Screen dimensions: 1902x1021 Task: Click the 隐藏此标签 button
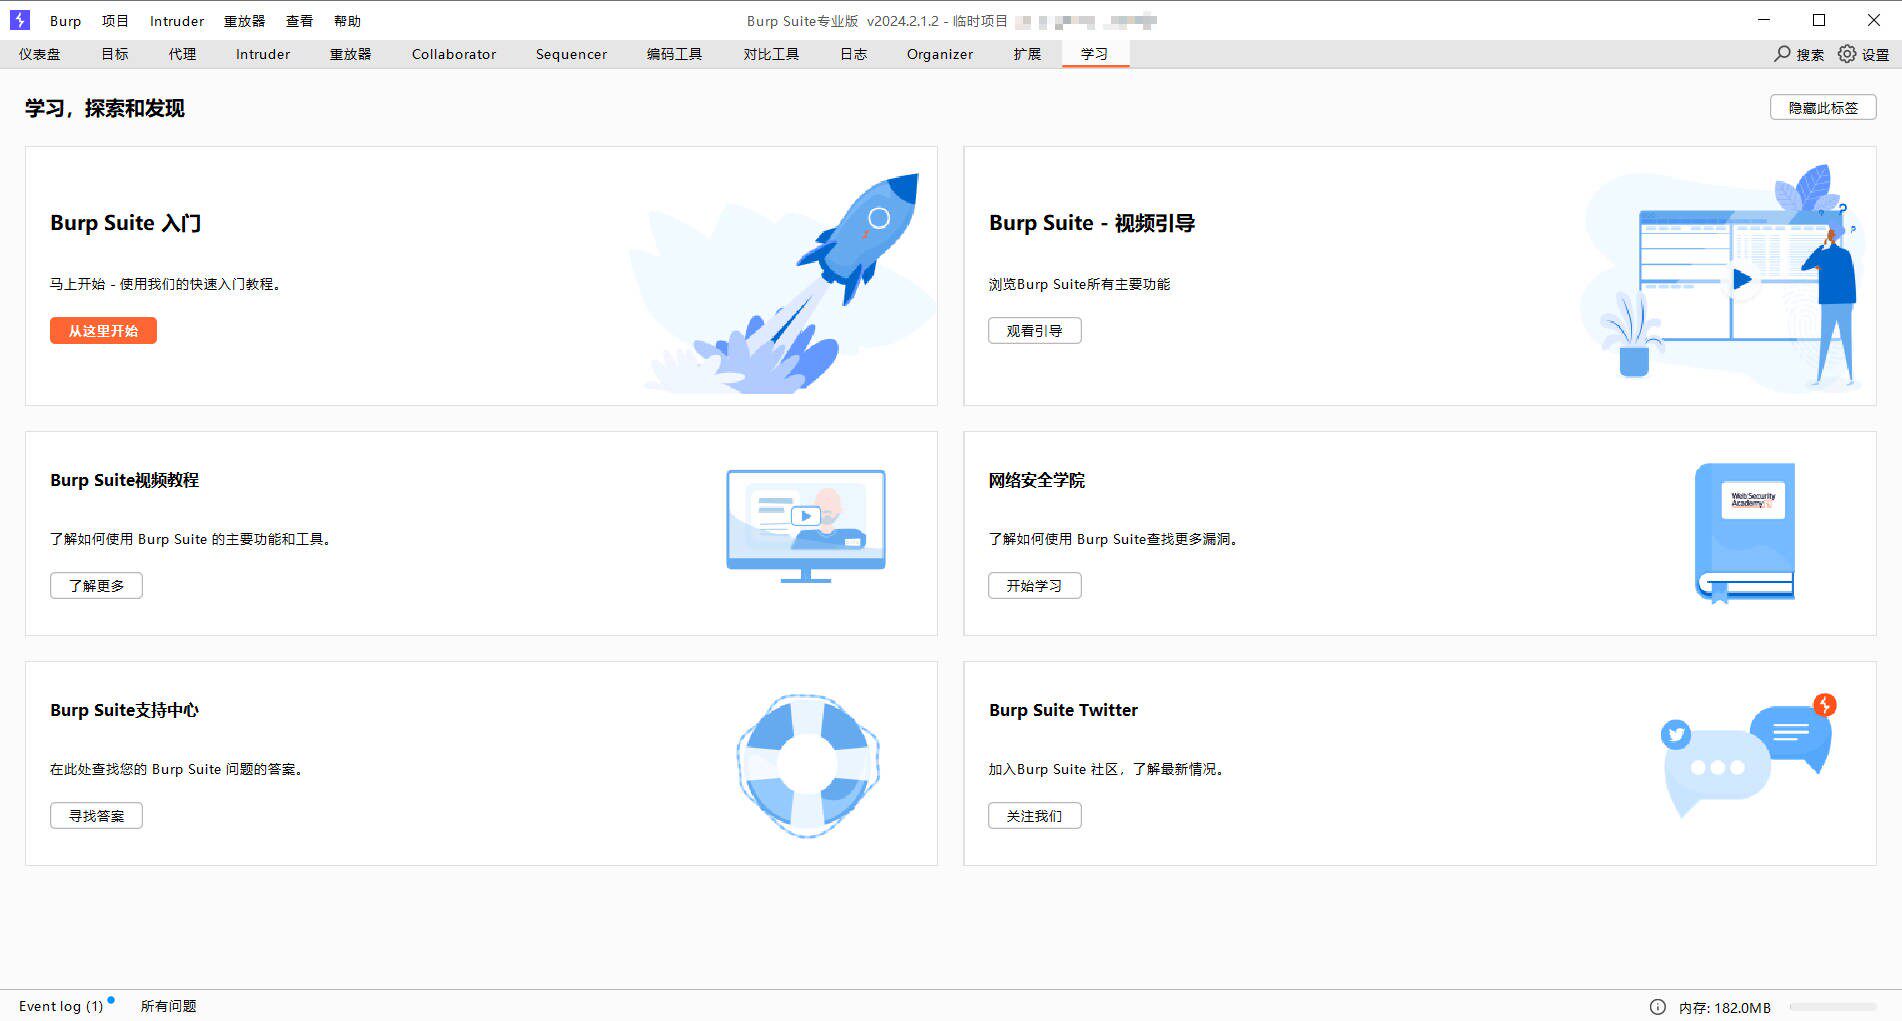[x=1823, y=108]
